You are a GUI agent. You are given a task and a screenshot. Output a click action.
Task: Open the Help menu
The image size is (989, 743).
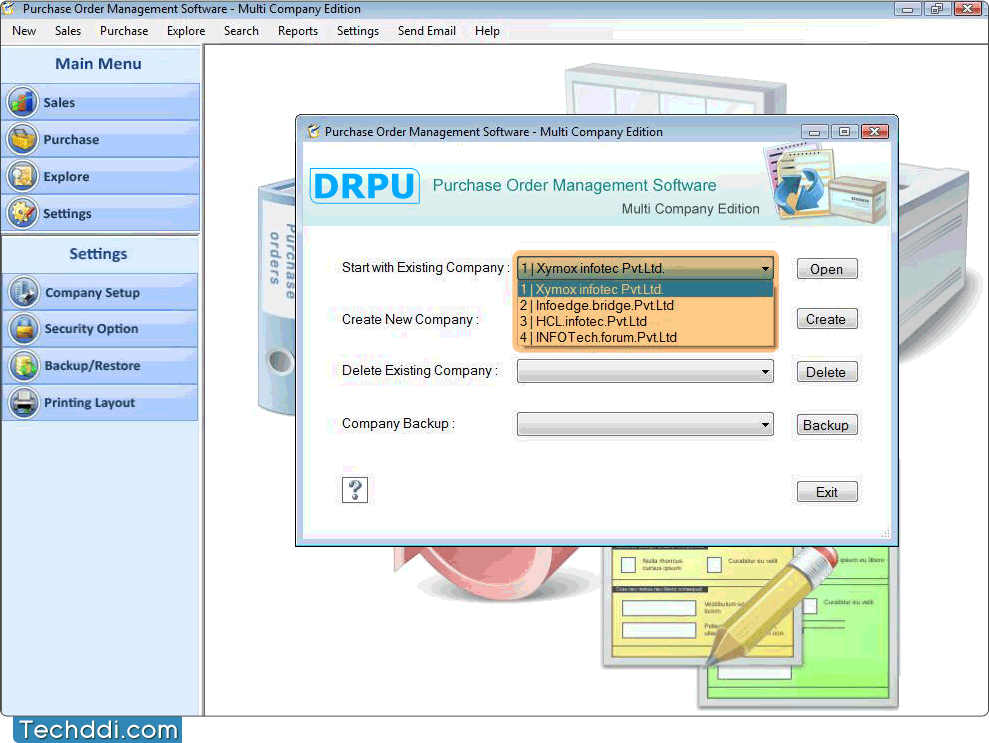[x=487, y=31]
